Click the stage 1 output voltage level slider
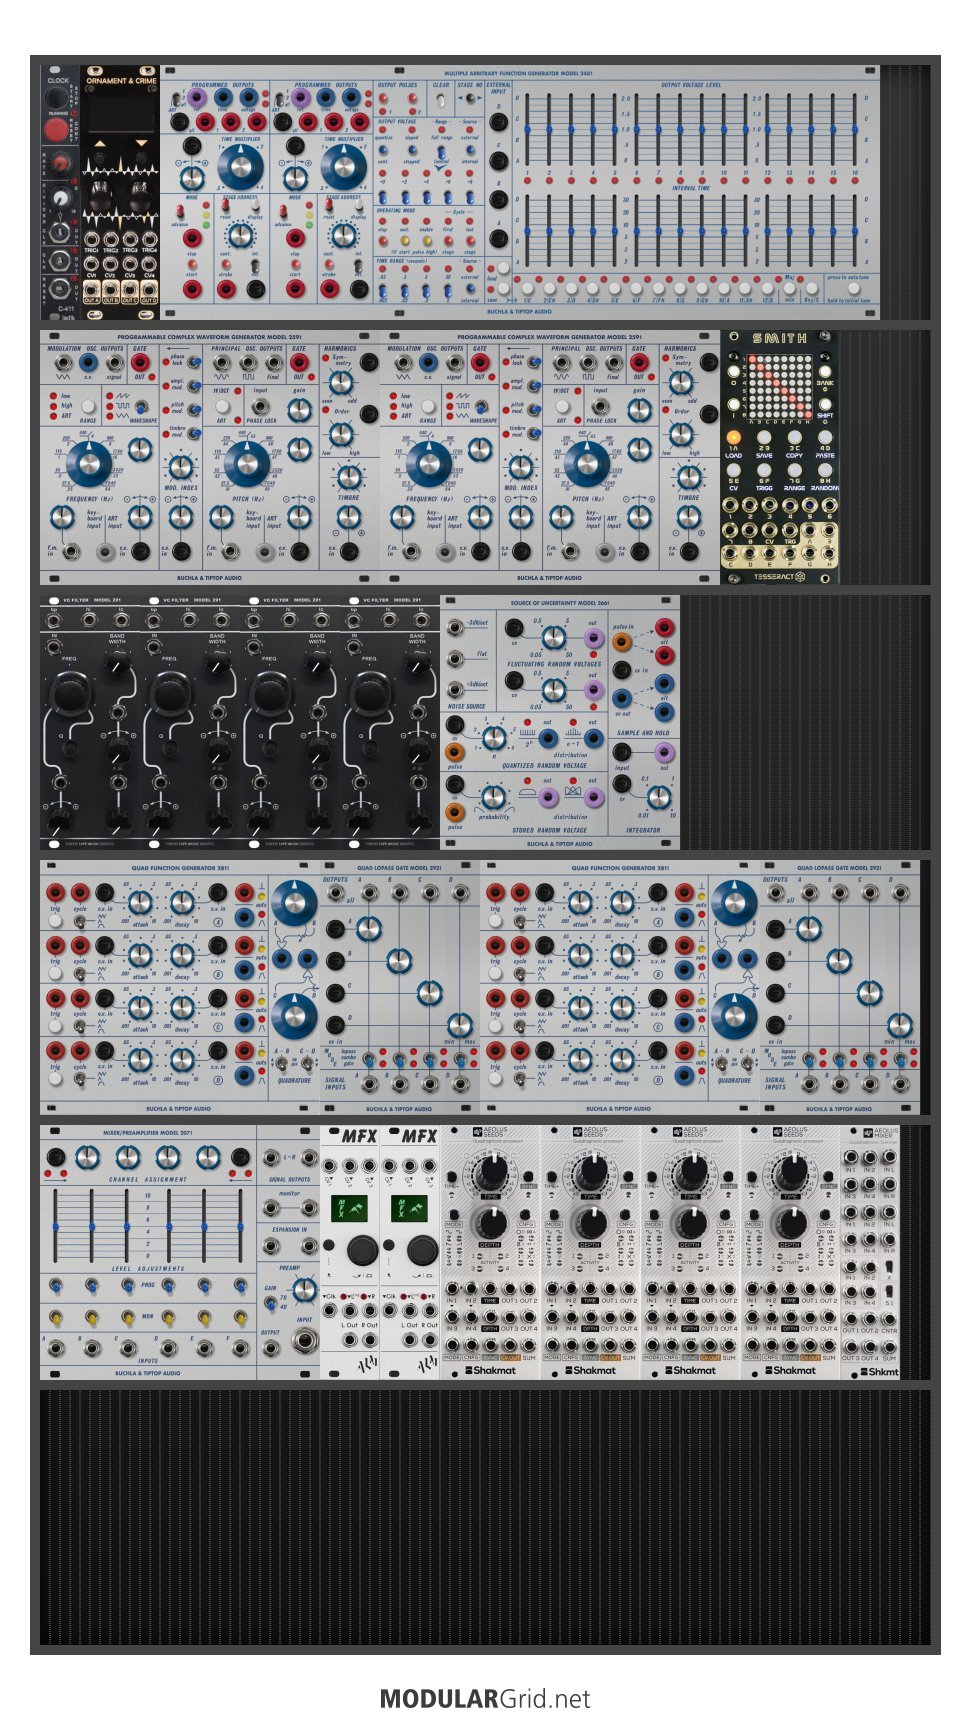The width and height of the screenshot is (971, 1720). pos(527,130)
